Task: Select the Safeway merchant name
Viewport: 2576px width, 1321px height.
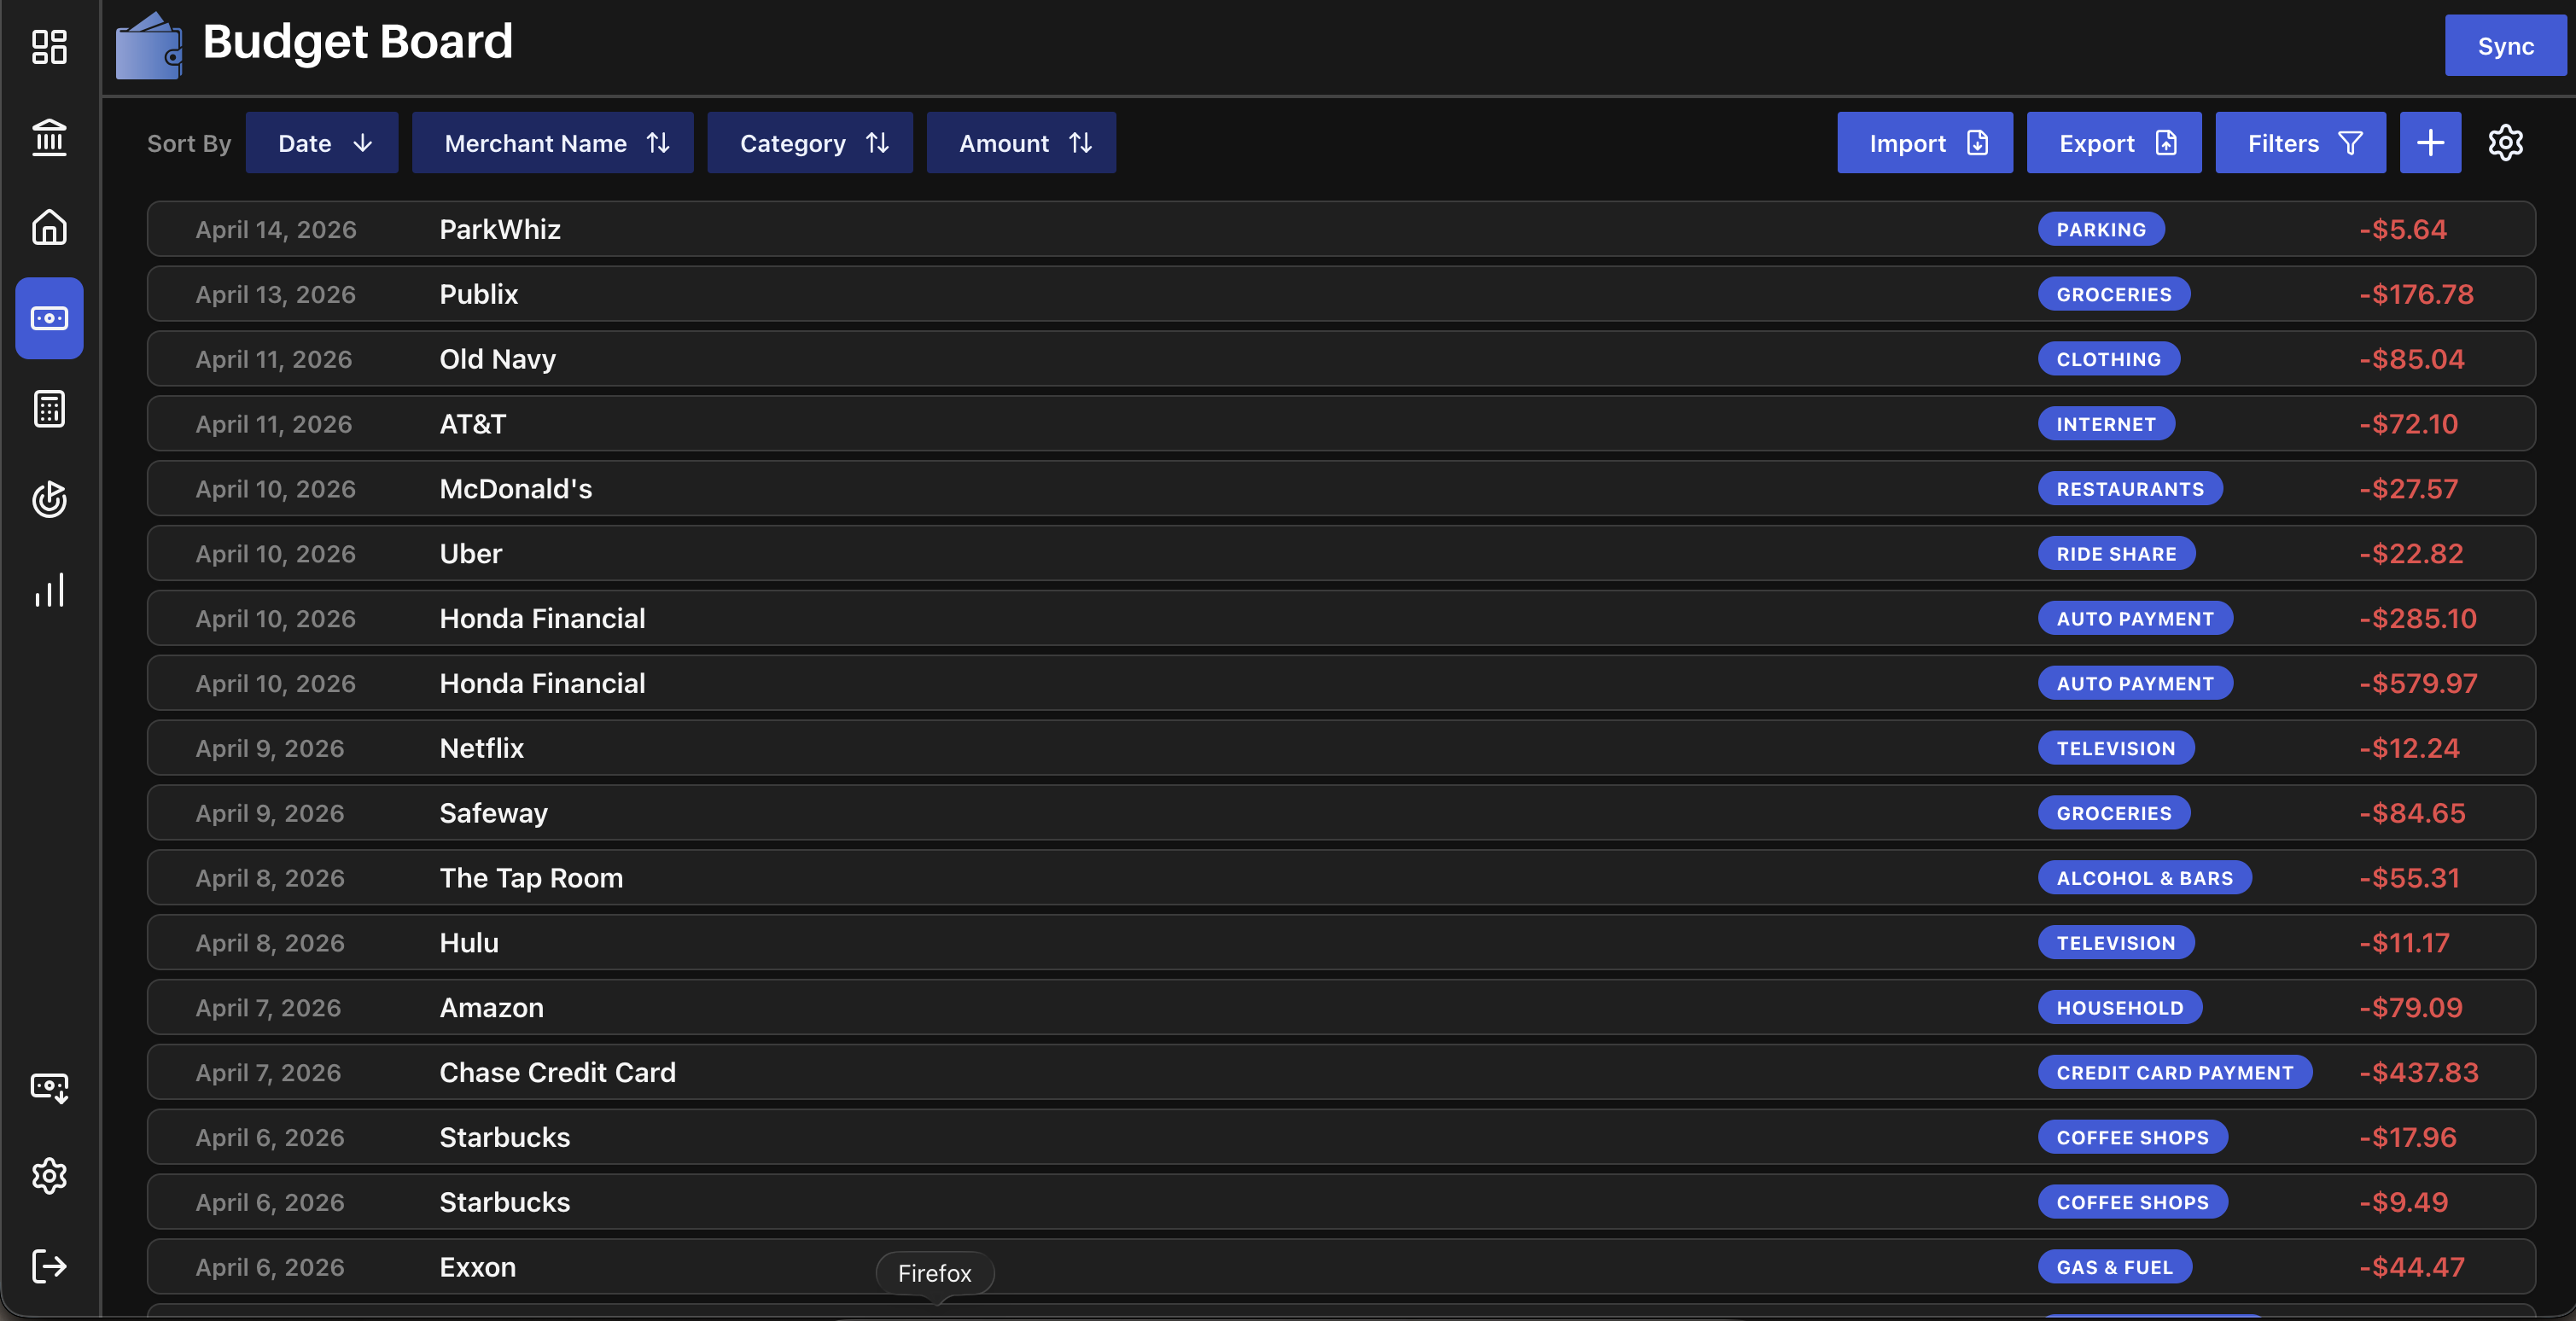Action: click(x=494, y=813)
